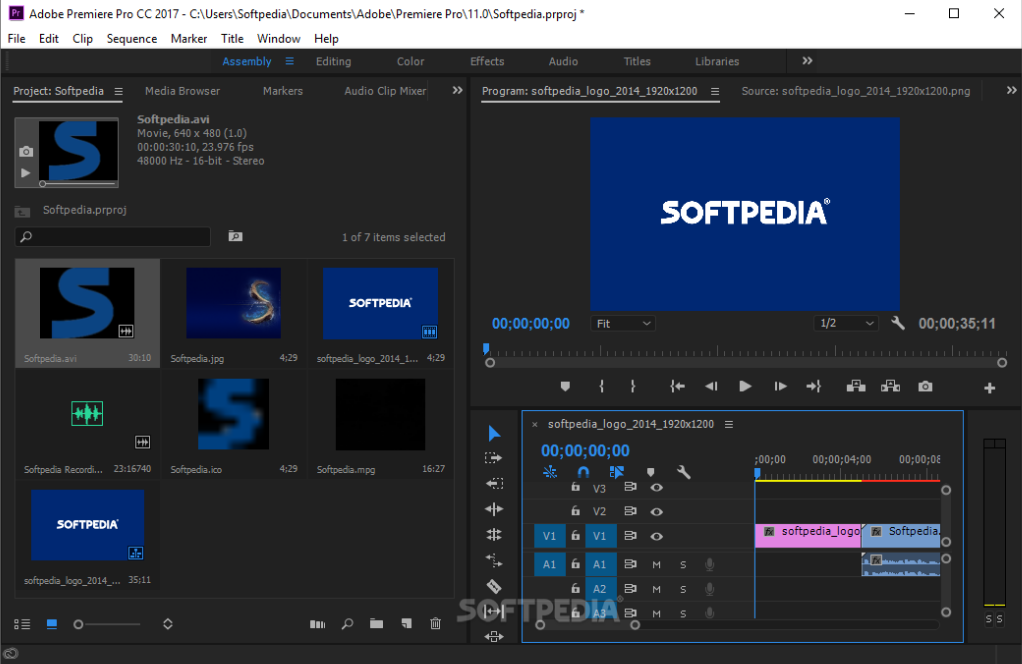Image resolution: width=1022 pixels, height=664 pixels.
Task: Mute audio track A1
Action: (656, 565)
